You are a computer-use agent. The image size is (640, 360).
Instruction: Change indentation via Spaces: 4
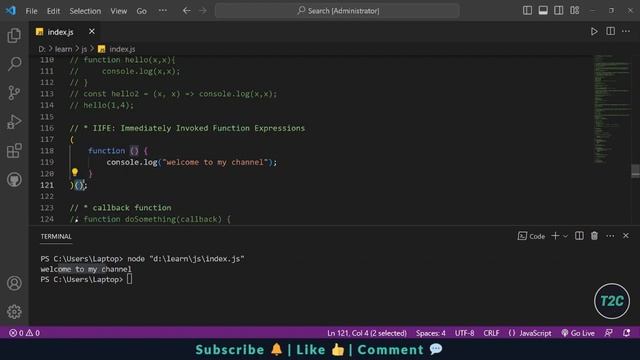point(431,333)
